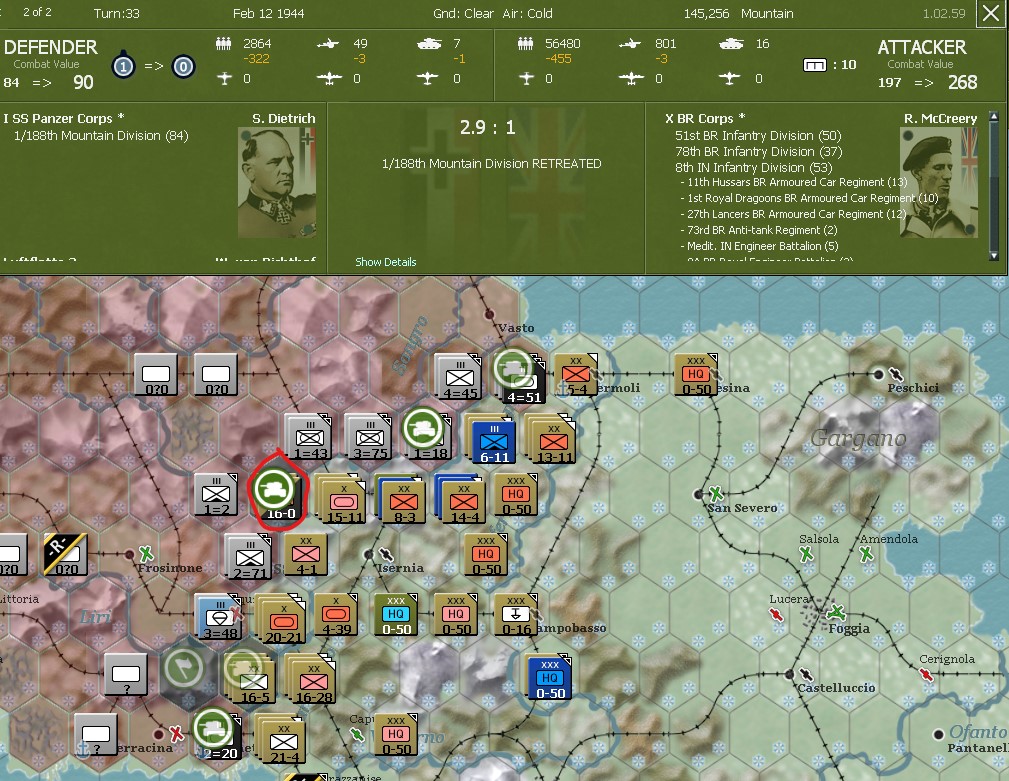Select 11th Hussars BR Armoured Car Regiment entry
Viewport: 1009px width, 781px height.
tap(793, 182)
